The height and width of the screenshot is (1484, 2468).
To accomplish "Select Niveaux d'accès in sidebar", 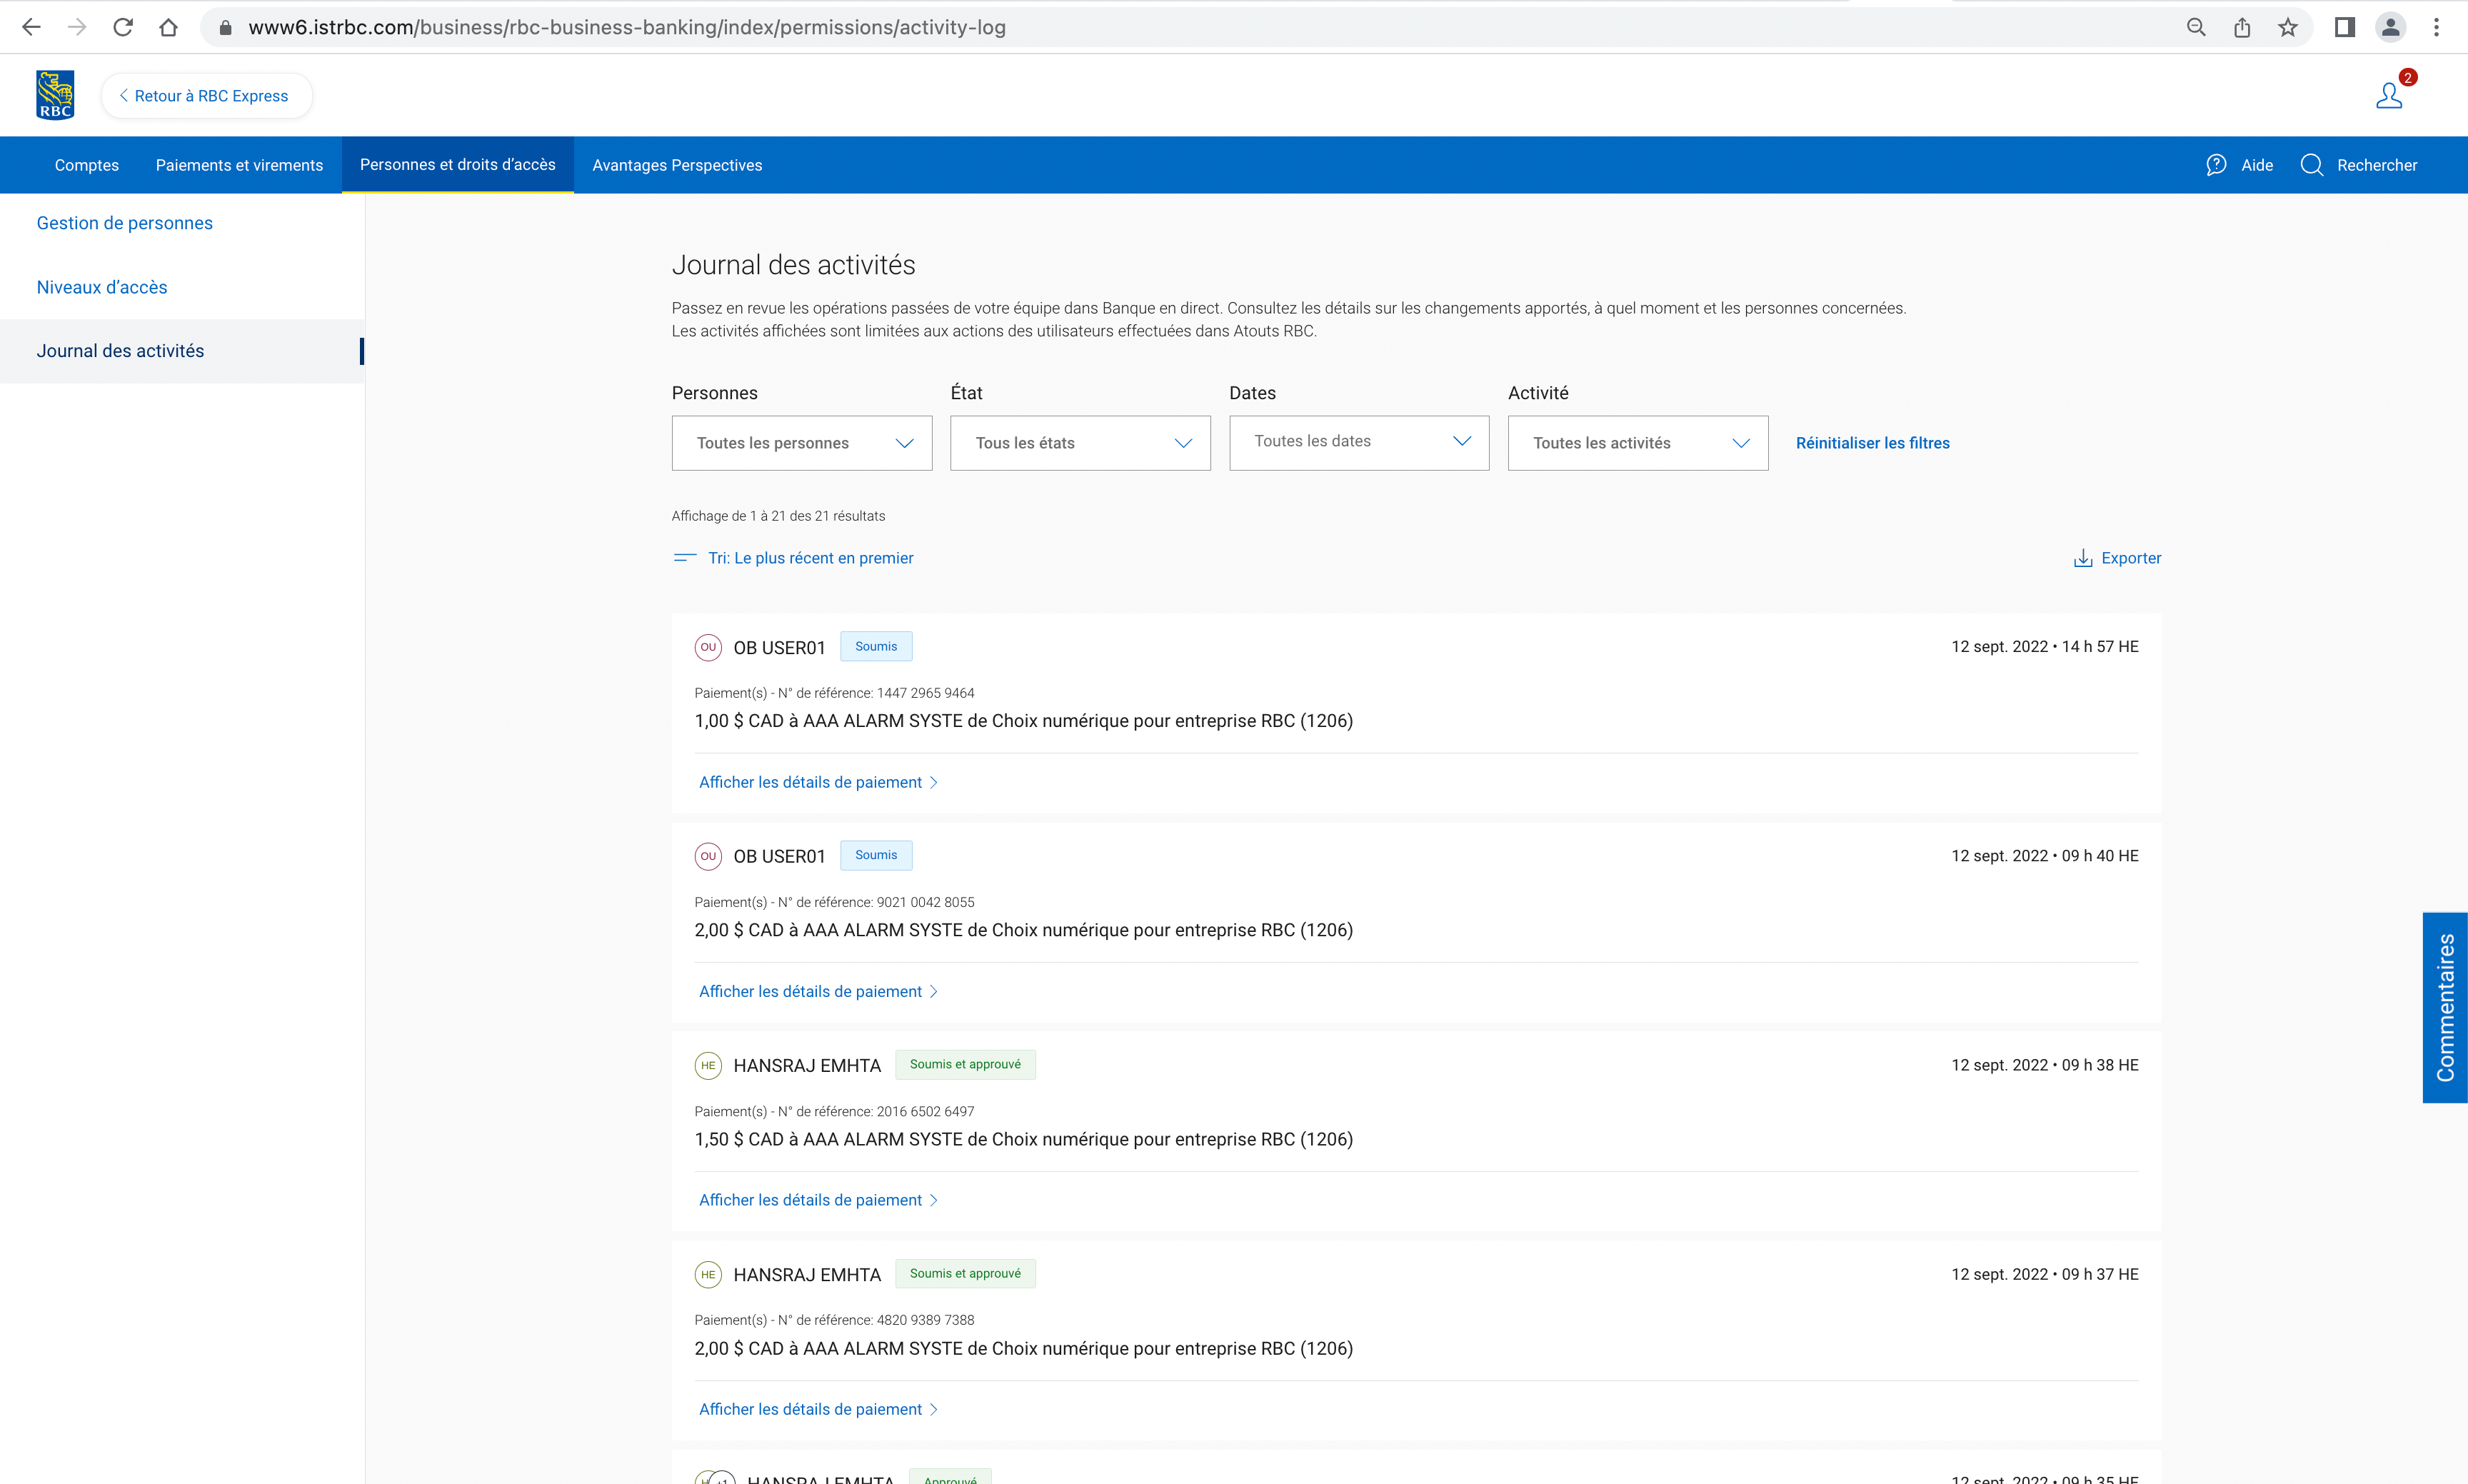I will pos(102,287).
